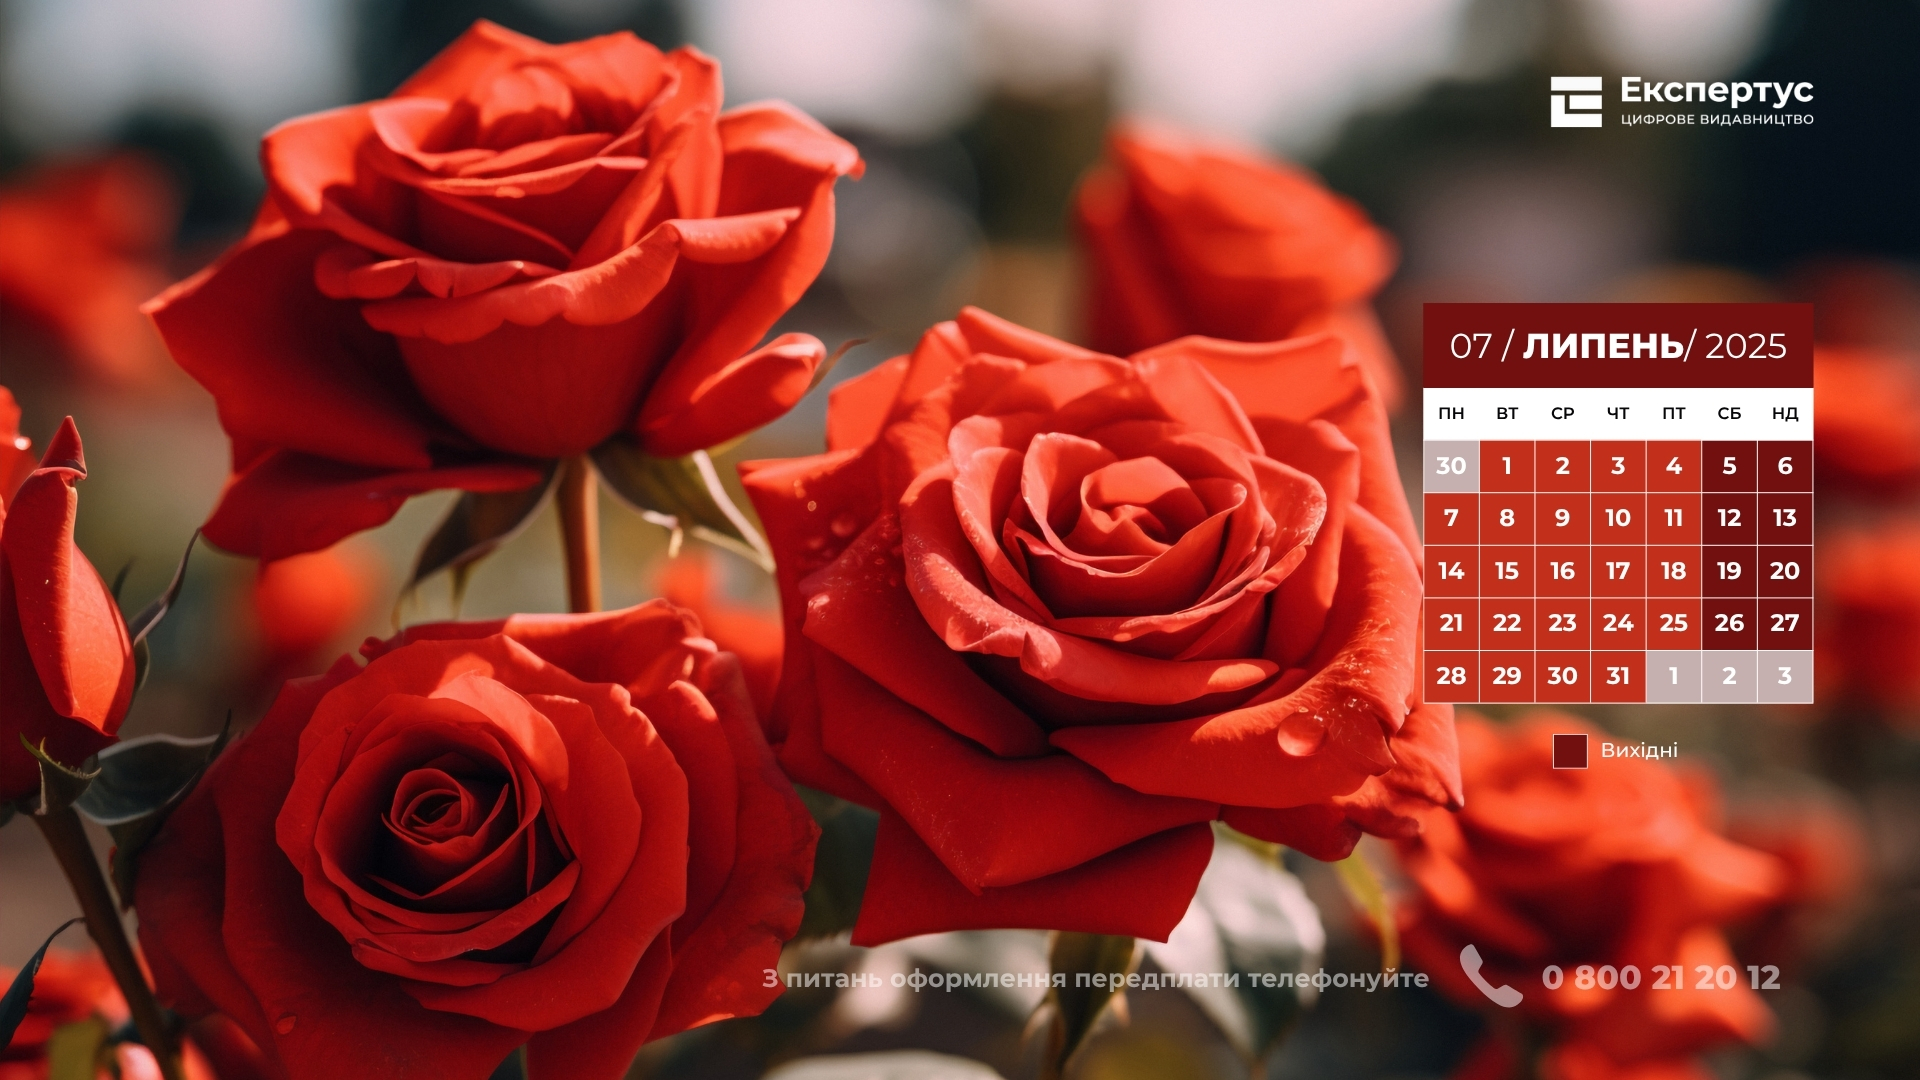The image size is (1920, 1080).
Task: Click the dark red Вихідні legend swatch
Action: (x=1570, y=751)
